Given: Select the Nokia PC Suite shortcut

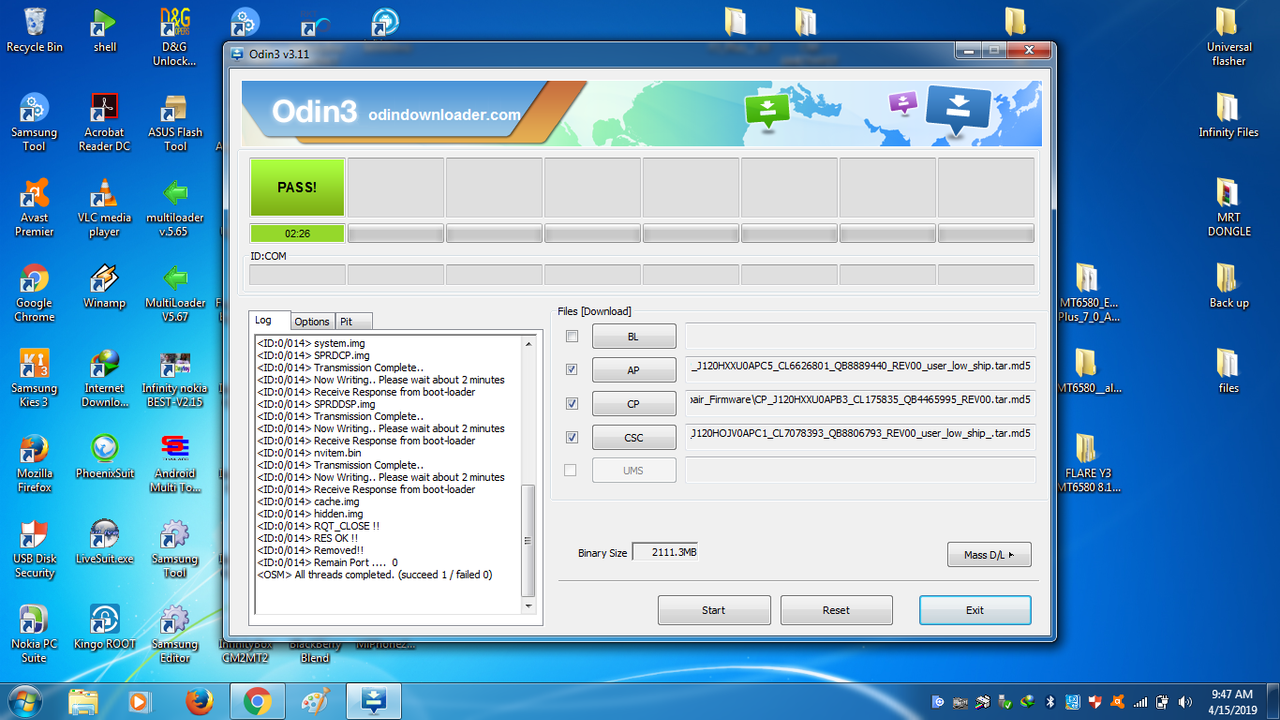Looking at the screenshot, I should (x=34, y=634).
